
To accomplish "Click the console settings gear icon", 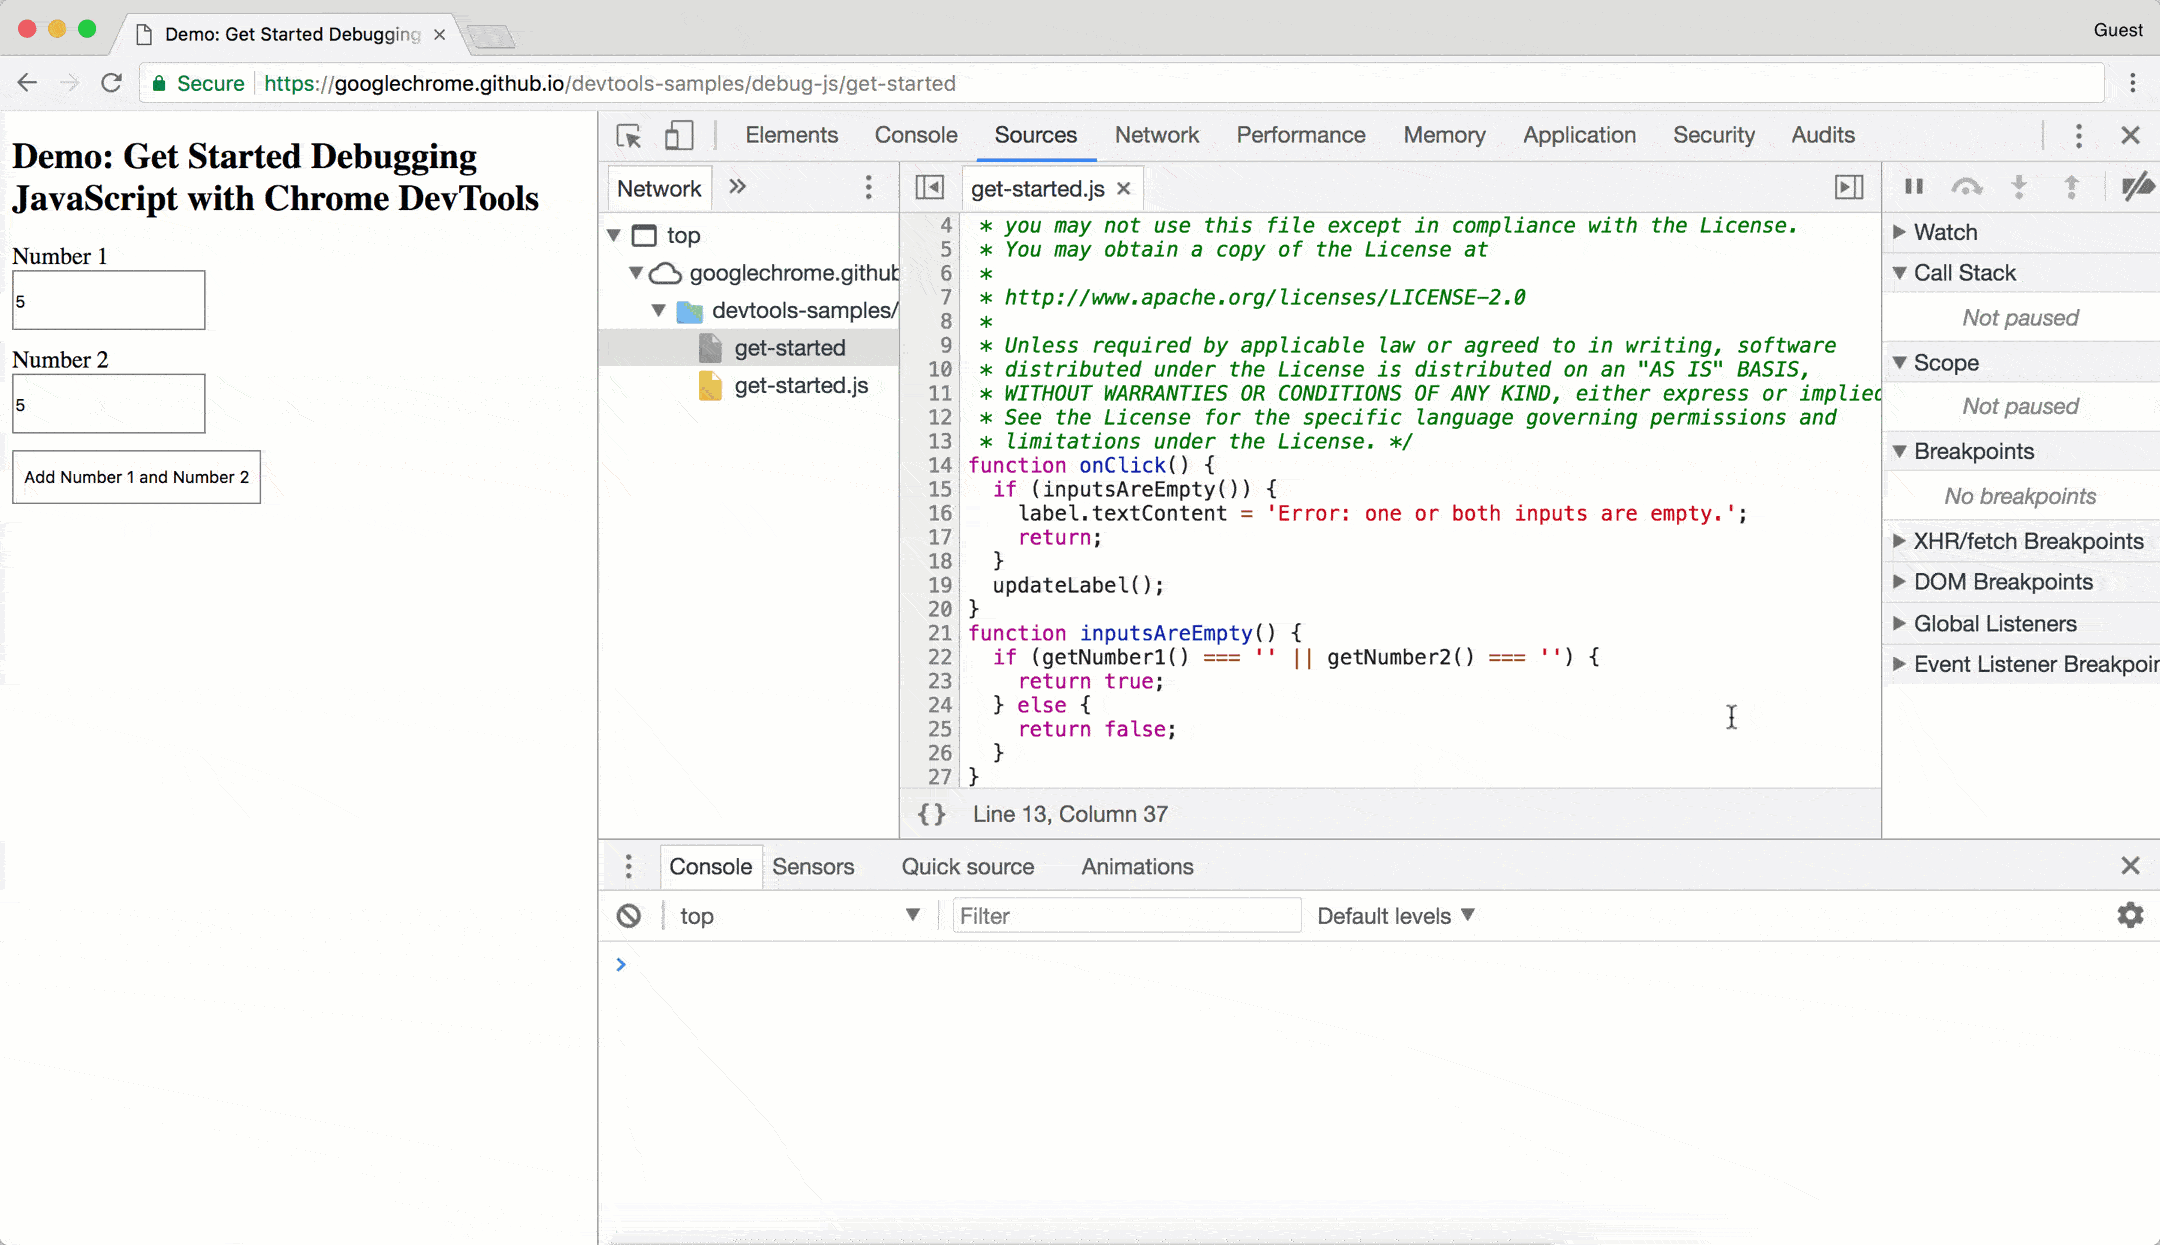I will click(2130, 916).
